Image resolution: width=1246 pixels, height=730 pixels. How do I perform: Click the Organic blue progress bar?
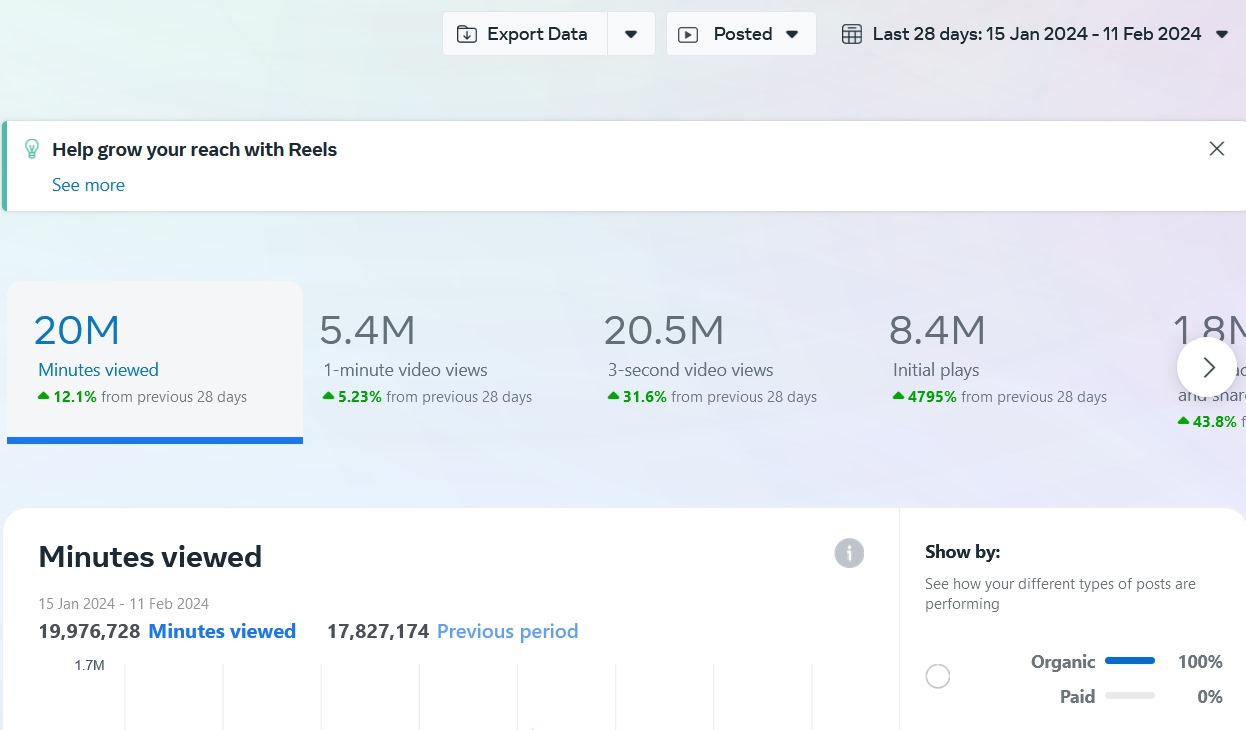[x=1129, y=661]
